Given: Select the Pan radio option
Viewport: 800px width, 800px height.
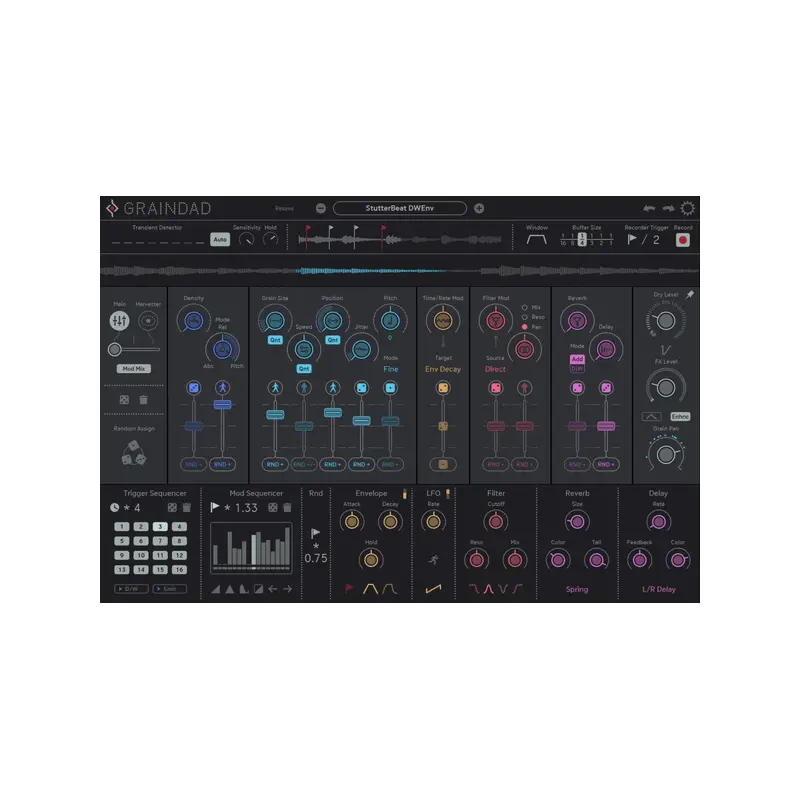Looking at the screenshot, I should [524, 327].
